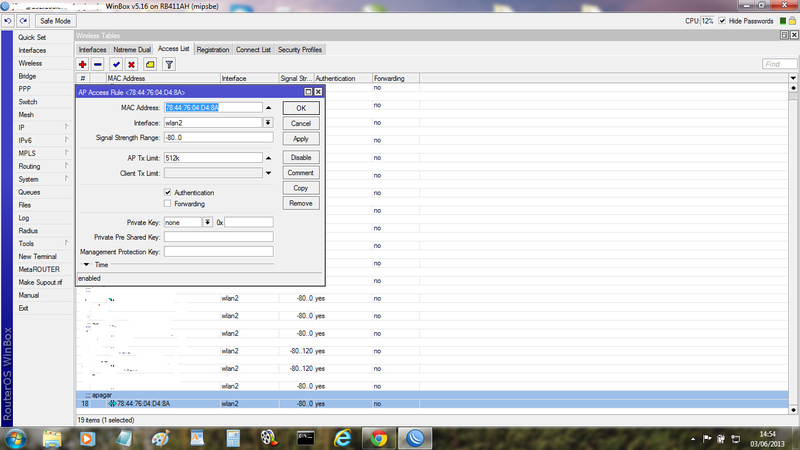Open Command Prompt icon in taskbar

tap(306, 438)
